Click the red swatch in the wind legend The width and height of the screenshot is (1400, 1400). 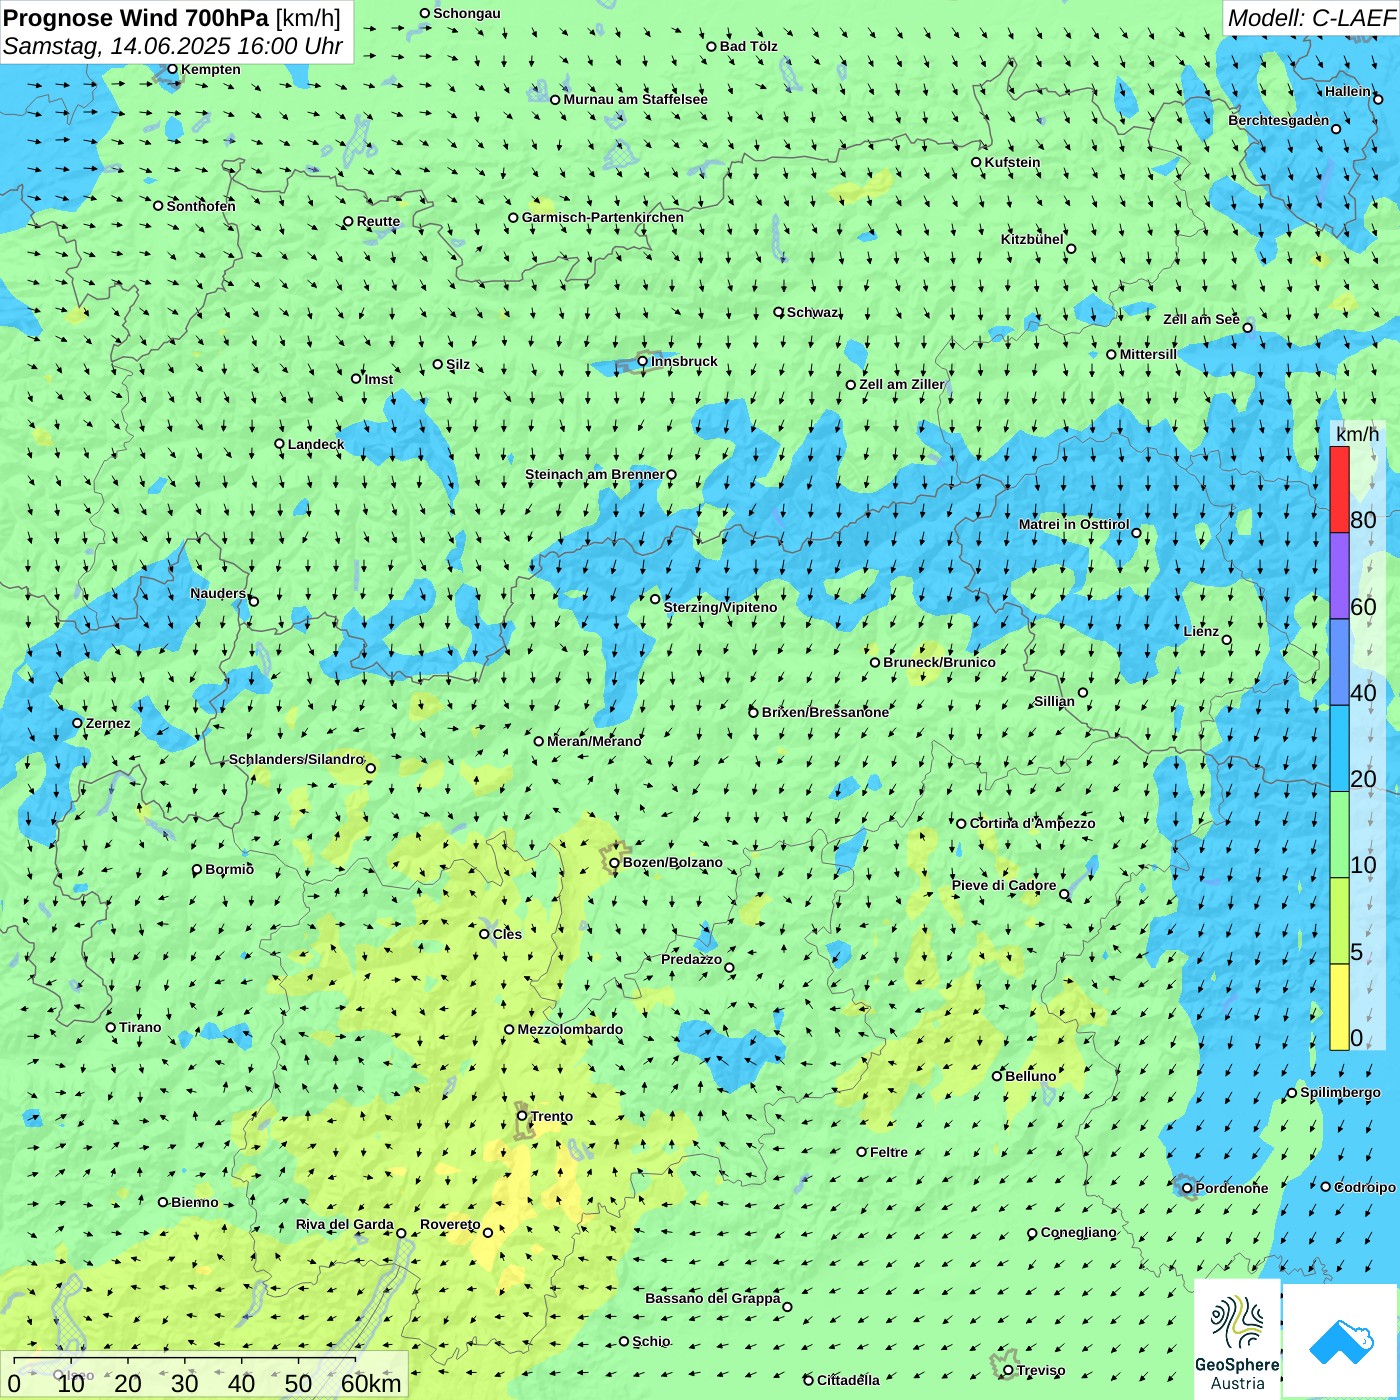click(x=1339, y=489)
